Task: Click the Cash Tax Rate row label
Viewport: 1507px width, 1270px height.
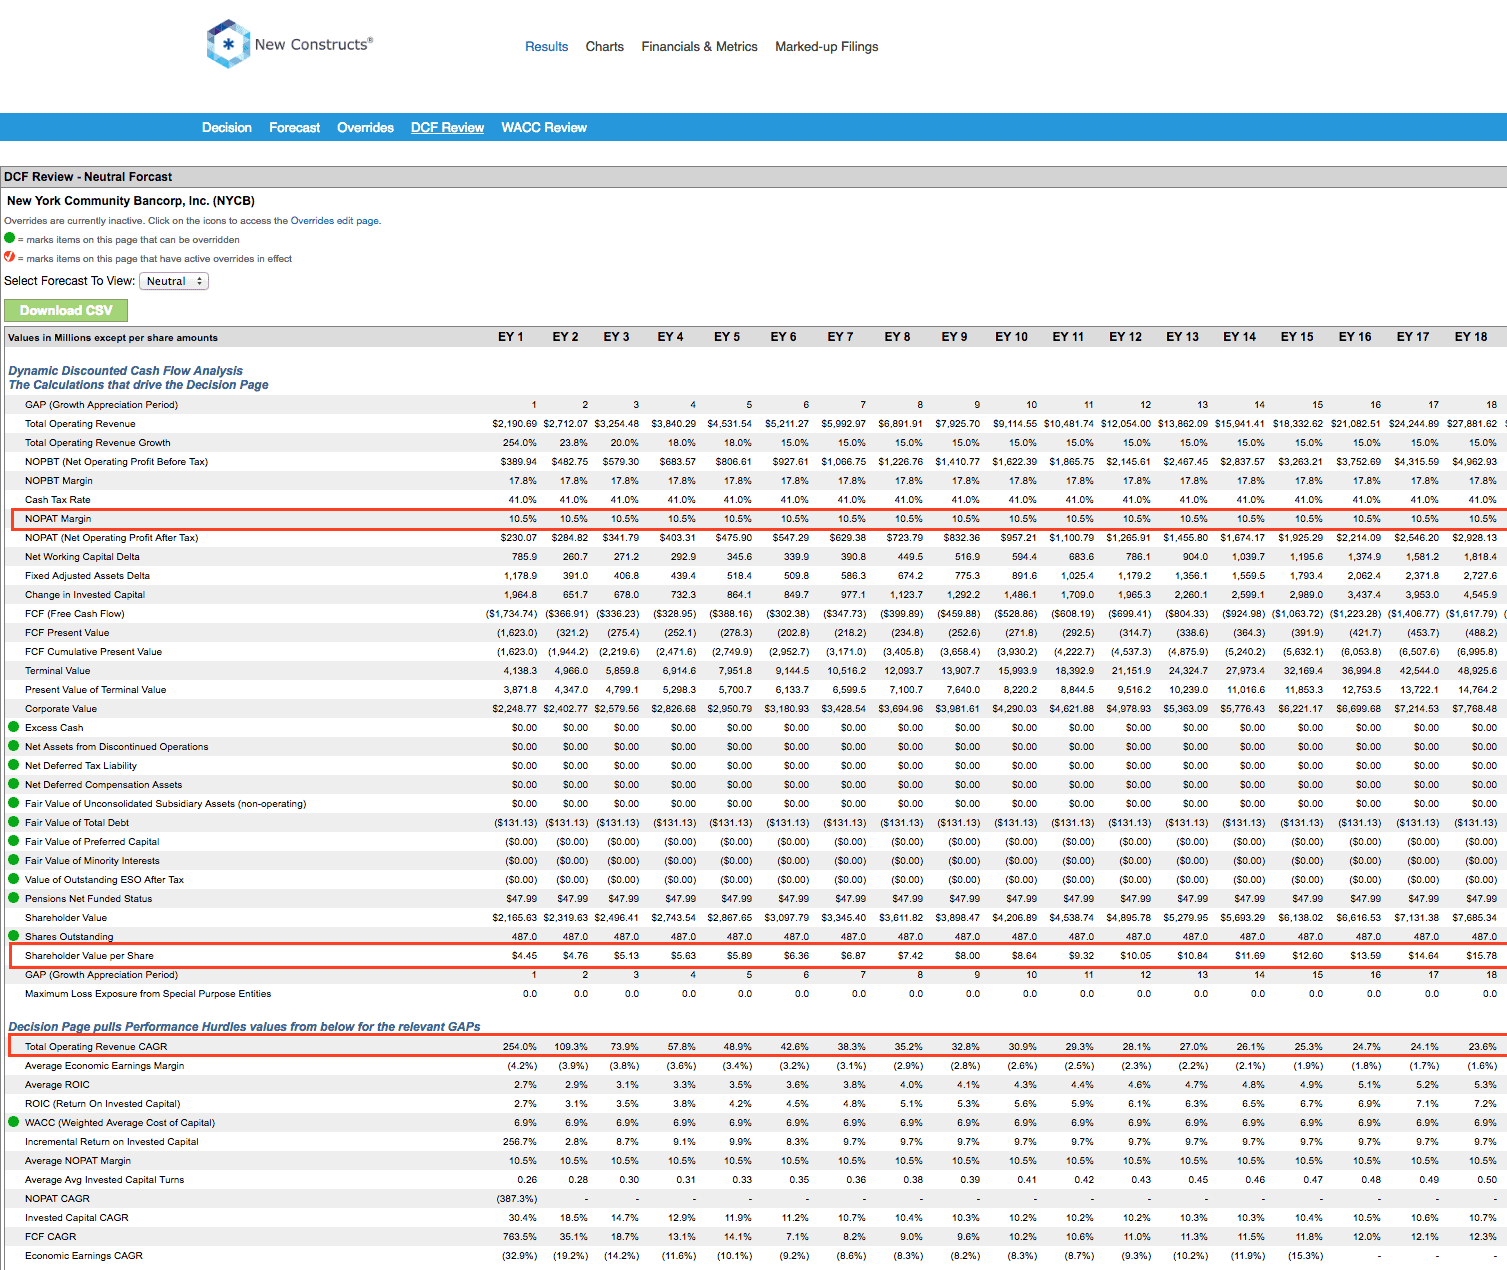Action: coord(58,500)
